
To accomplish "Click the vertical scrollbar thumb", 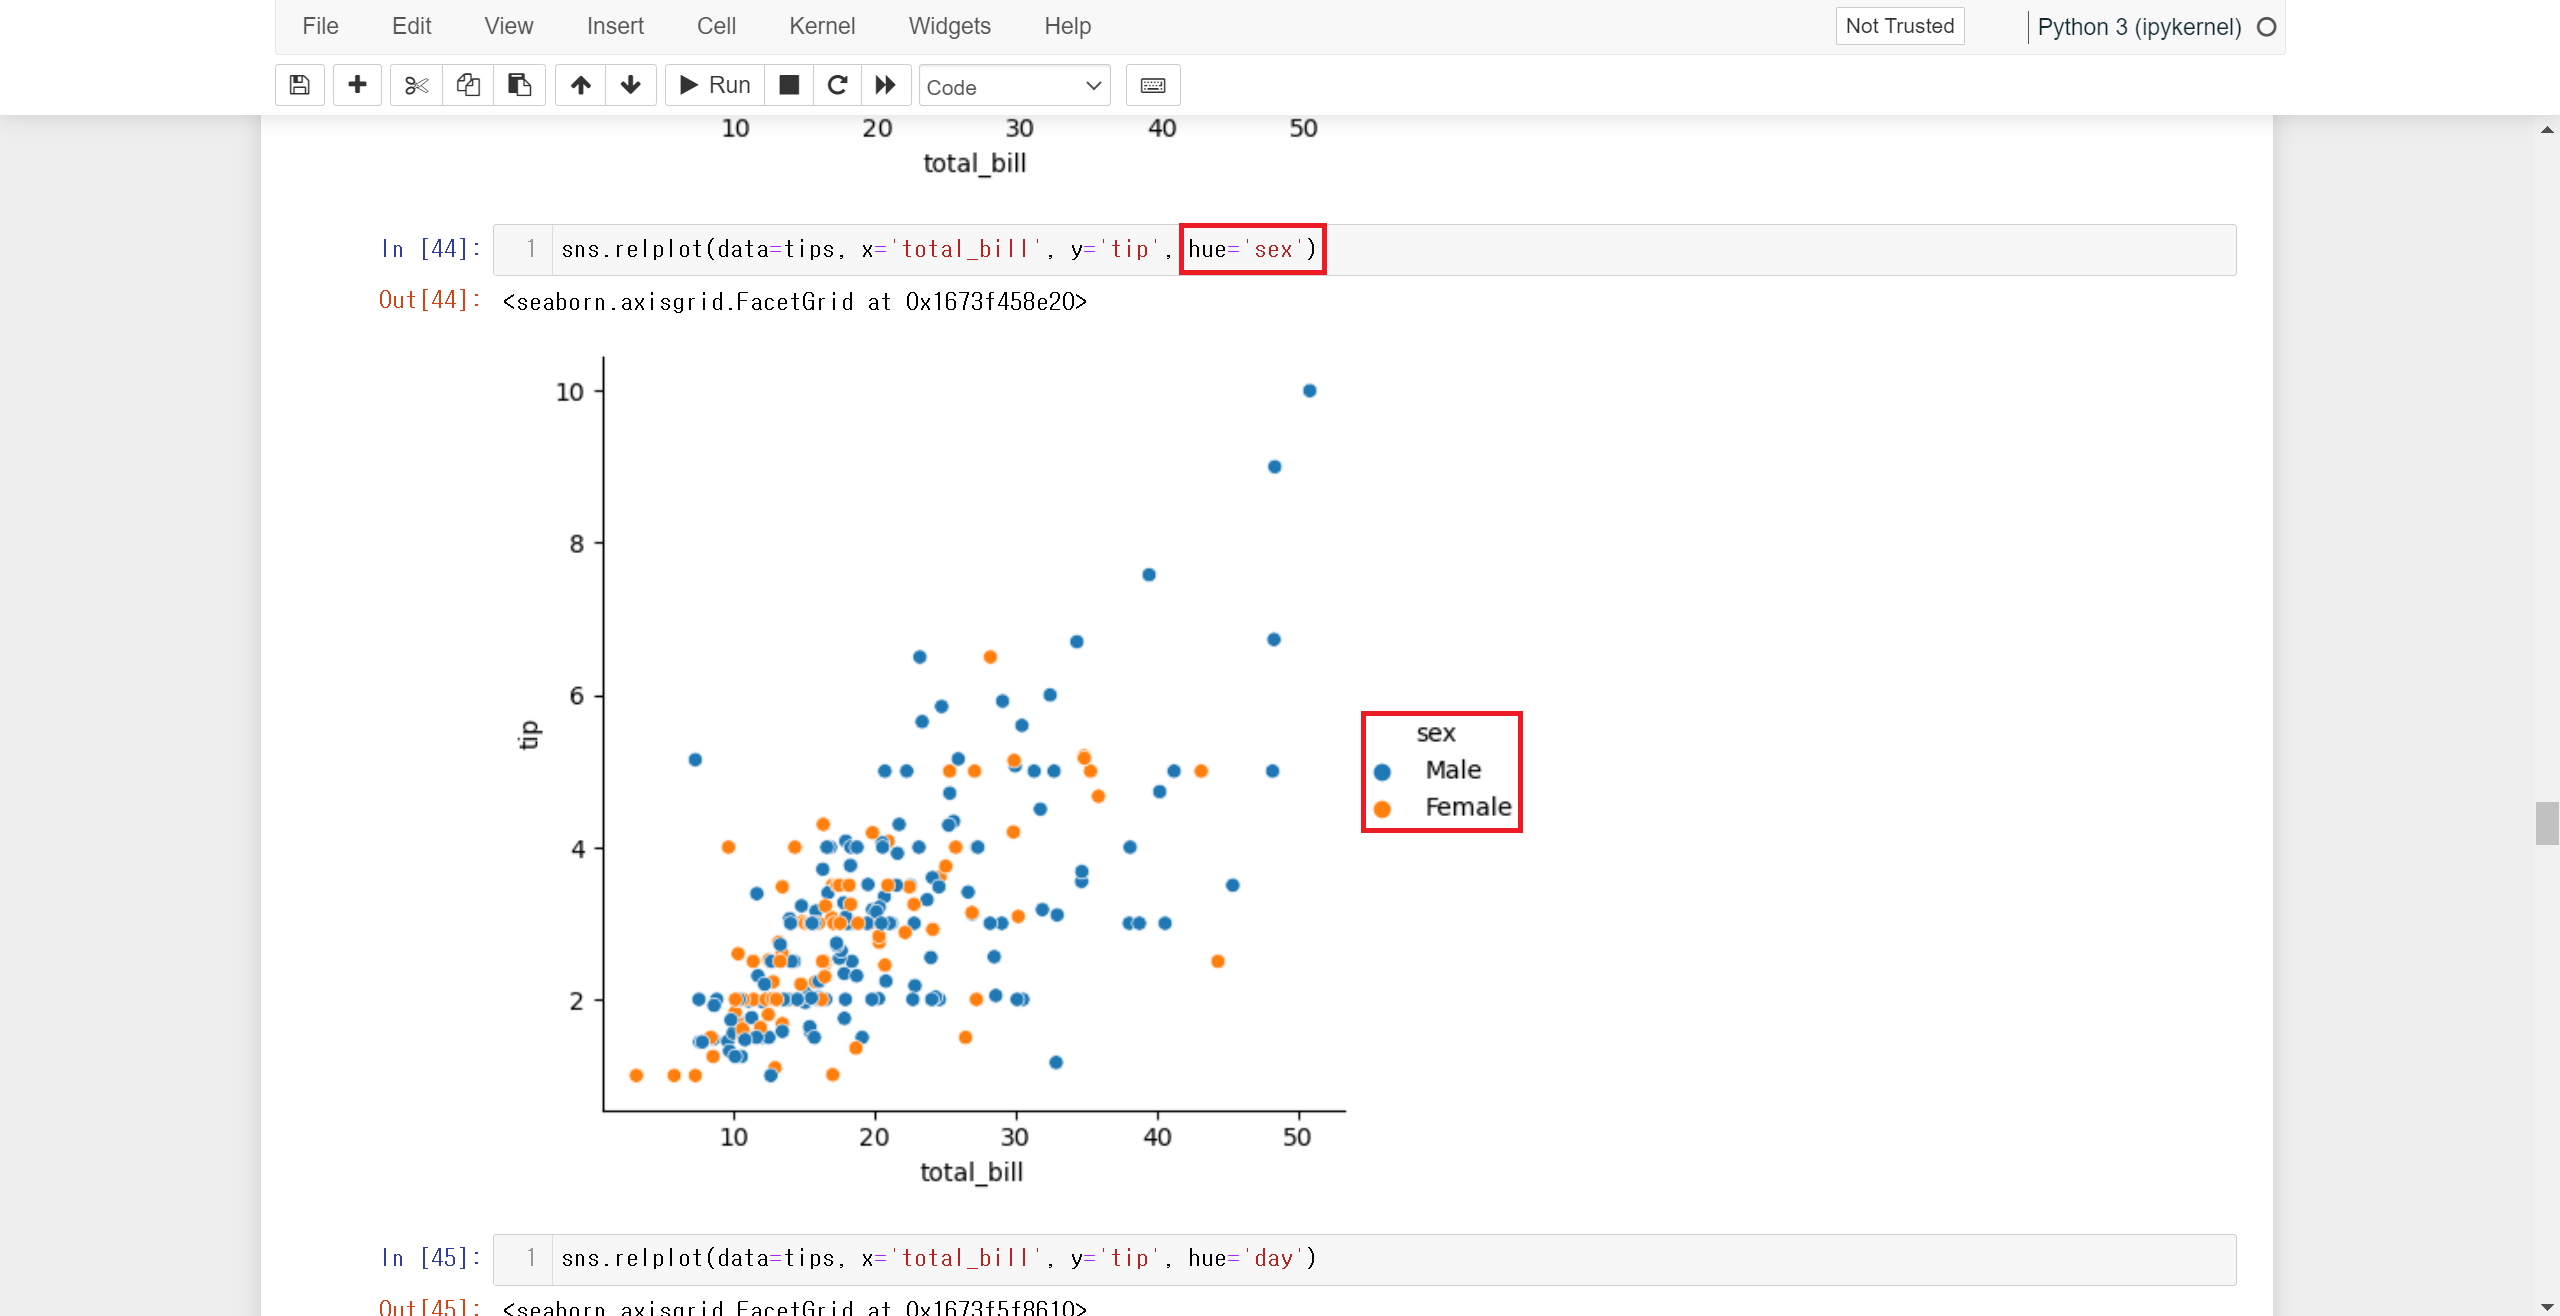I will [x=2546, y=823].
